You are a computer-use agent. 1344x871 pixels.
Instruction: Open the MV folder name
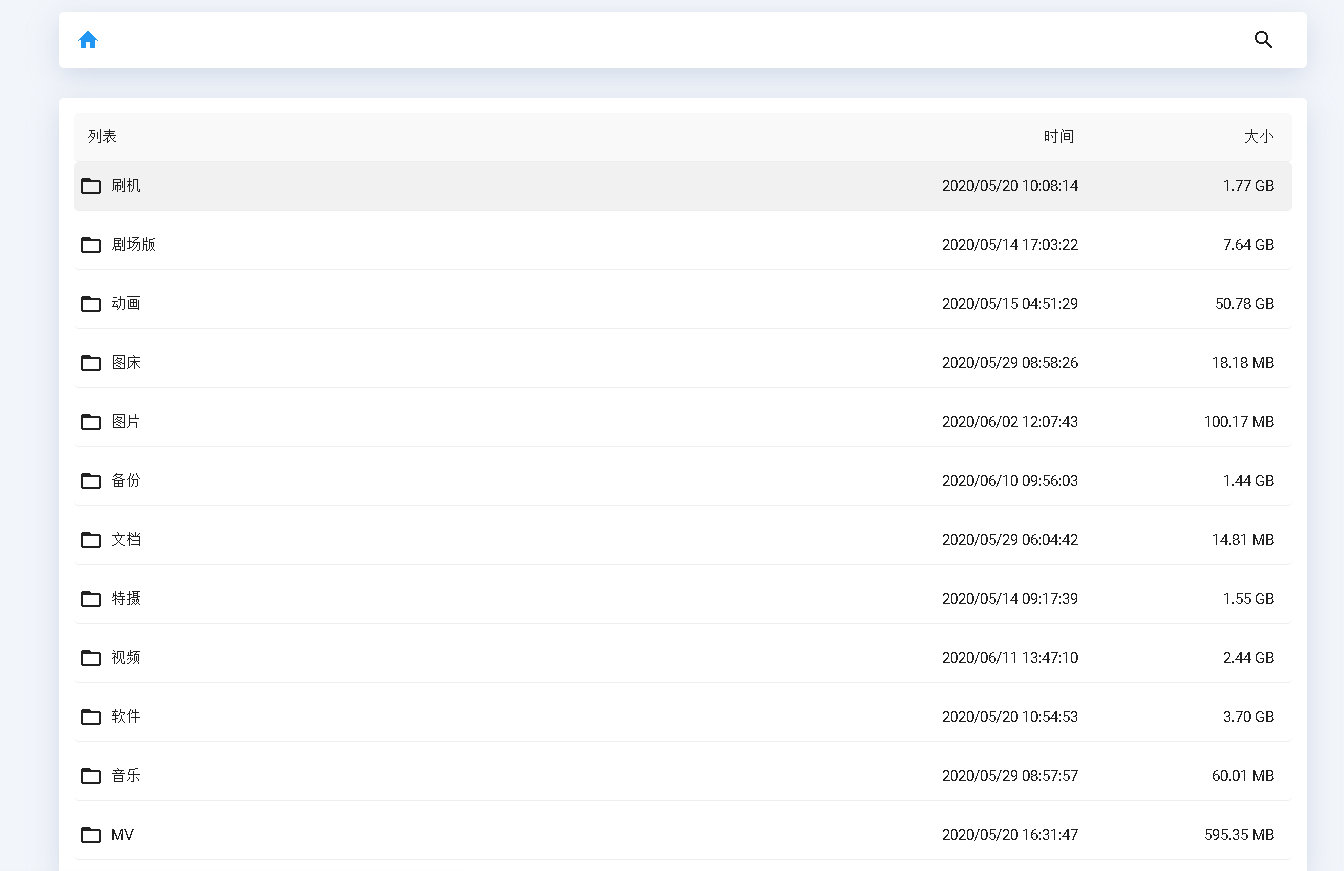tap(123, 835)
